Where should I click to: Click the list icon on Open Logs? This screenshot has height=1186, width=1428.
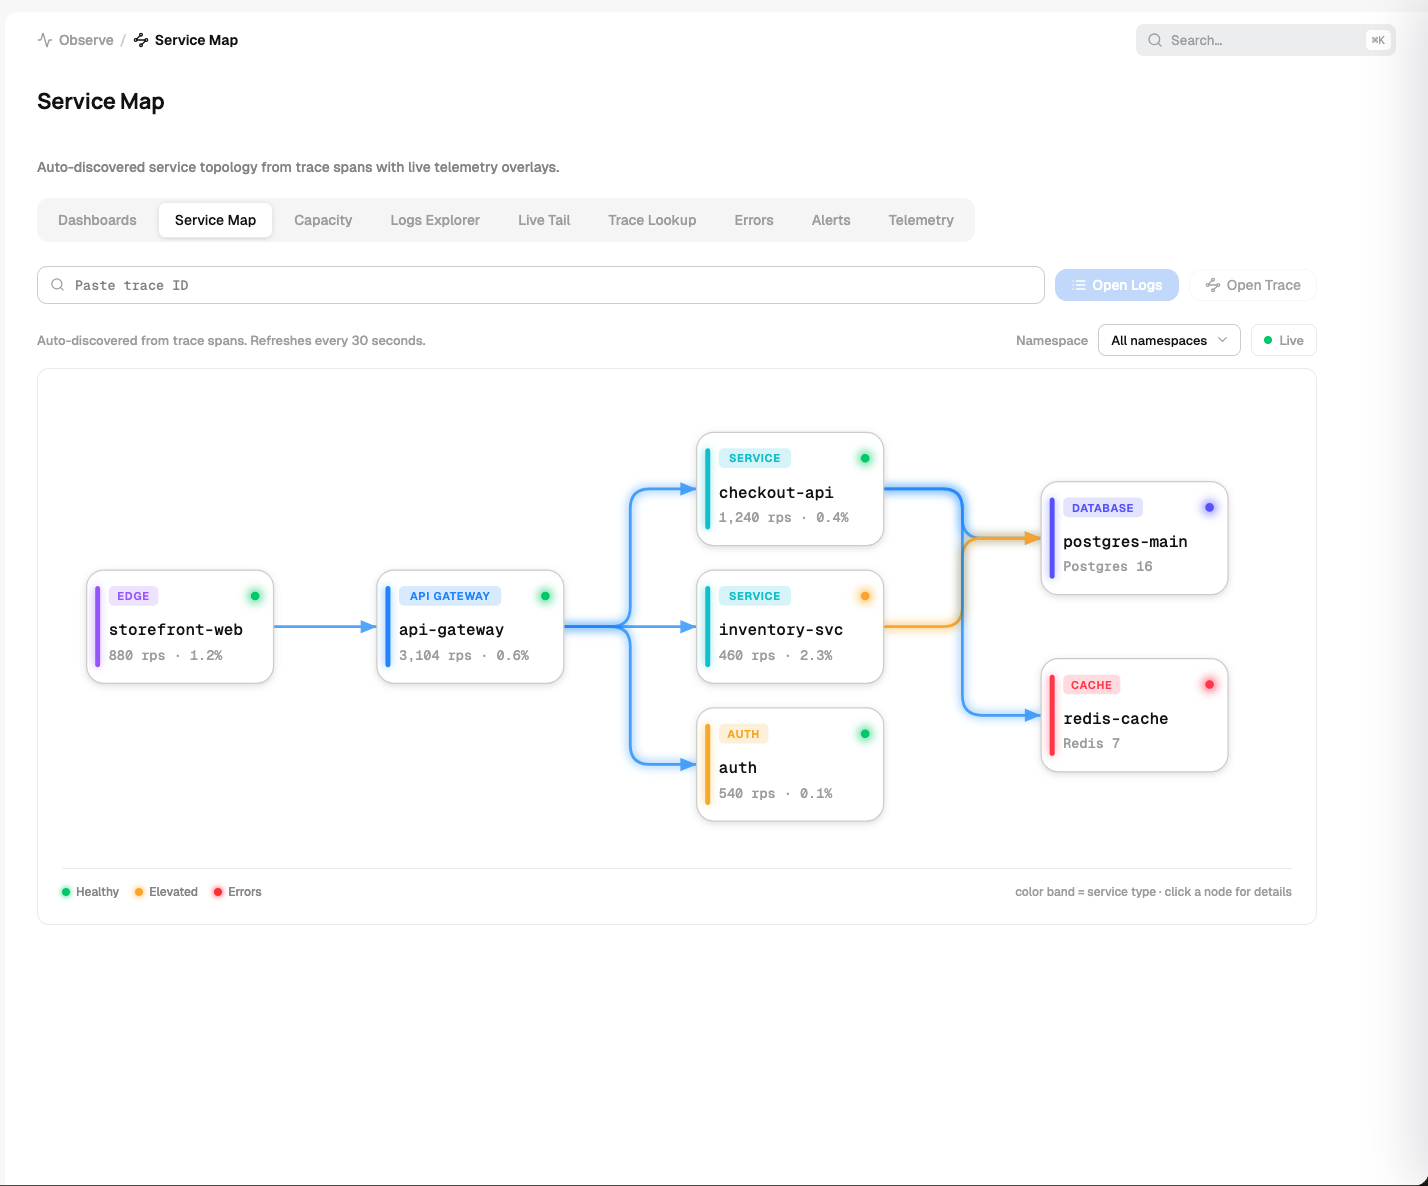[x=1079, y=285]
